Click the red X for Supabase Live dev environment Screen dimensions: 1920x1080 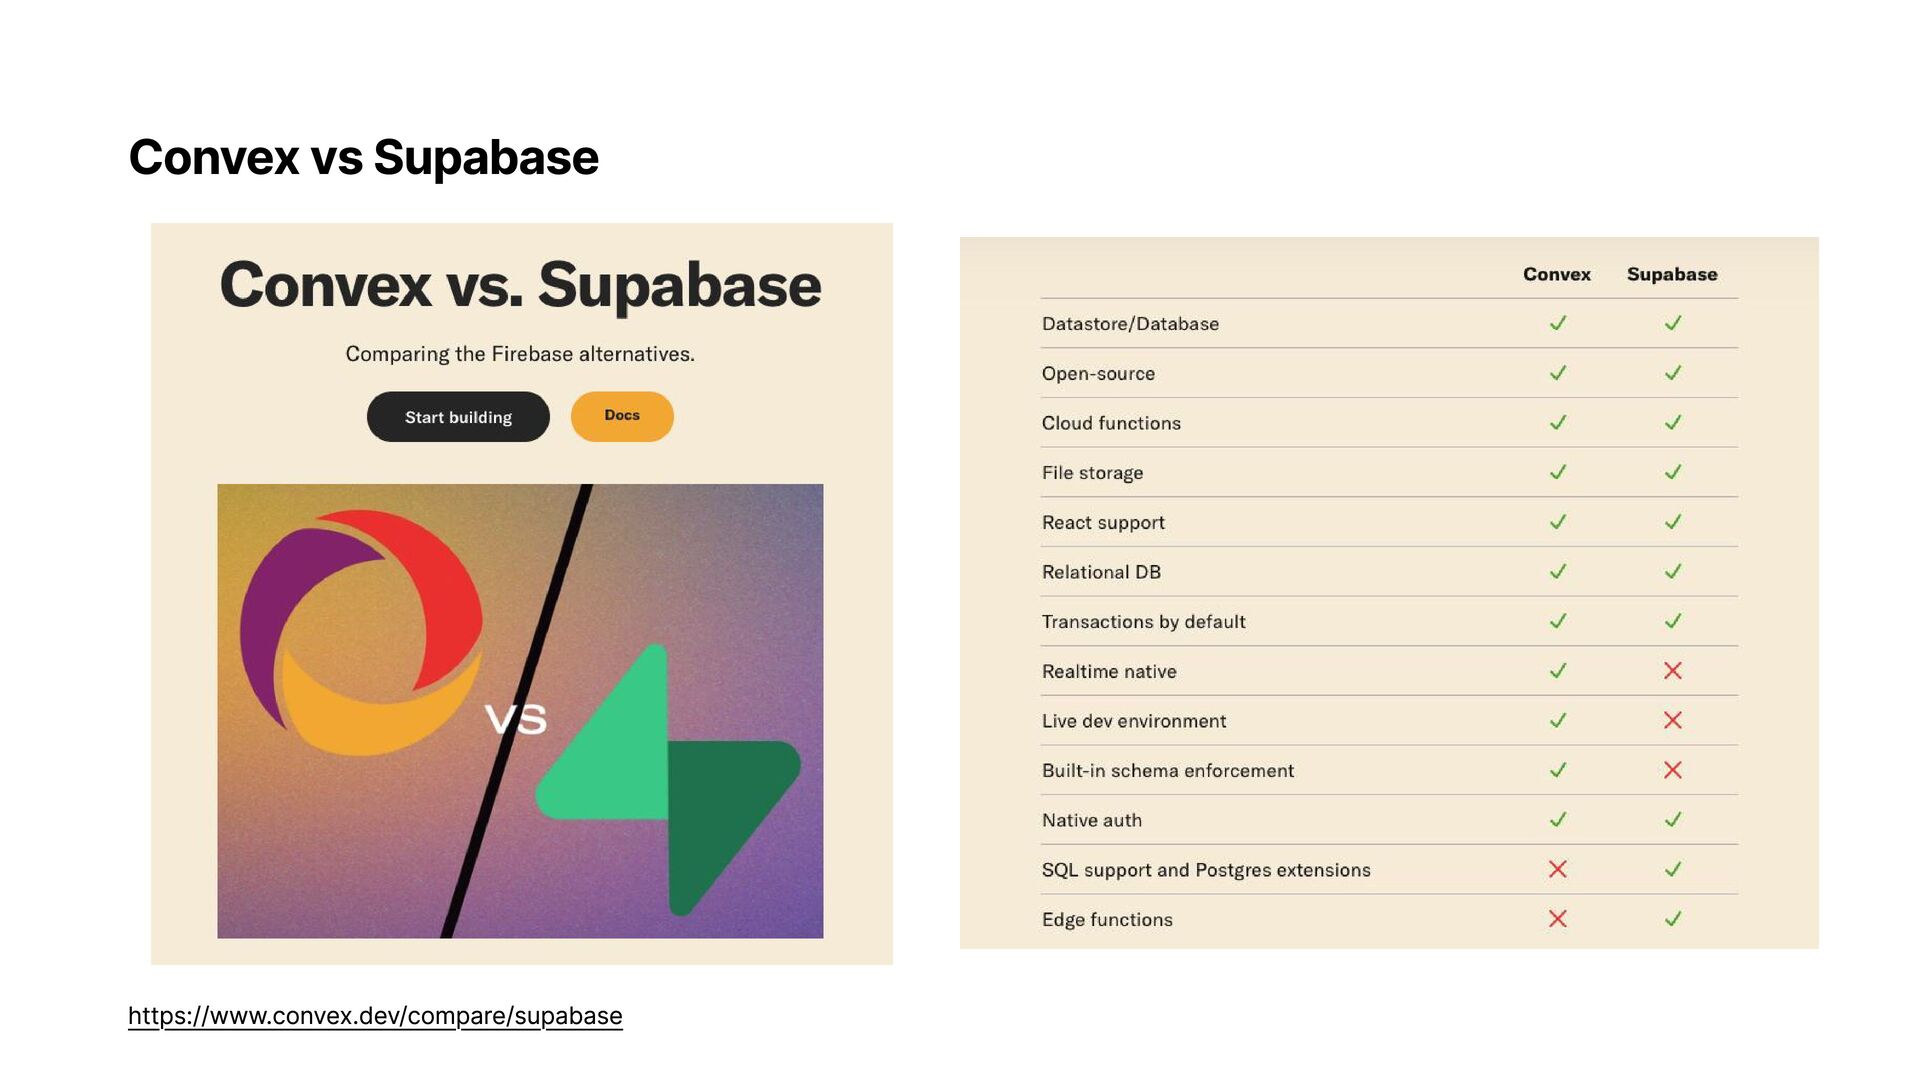[1672, 720]
